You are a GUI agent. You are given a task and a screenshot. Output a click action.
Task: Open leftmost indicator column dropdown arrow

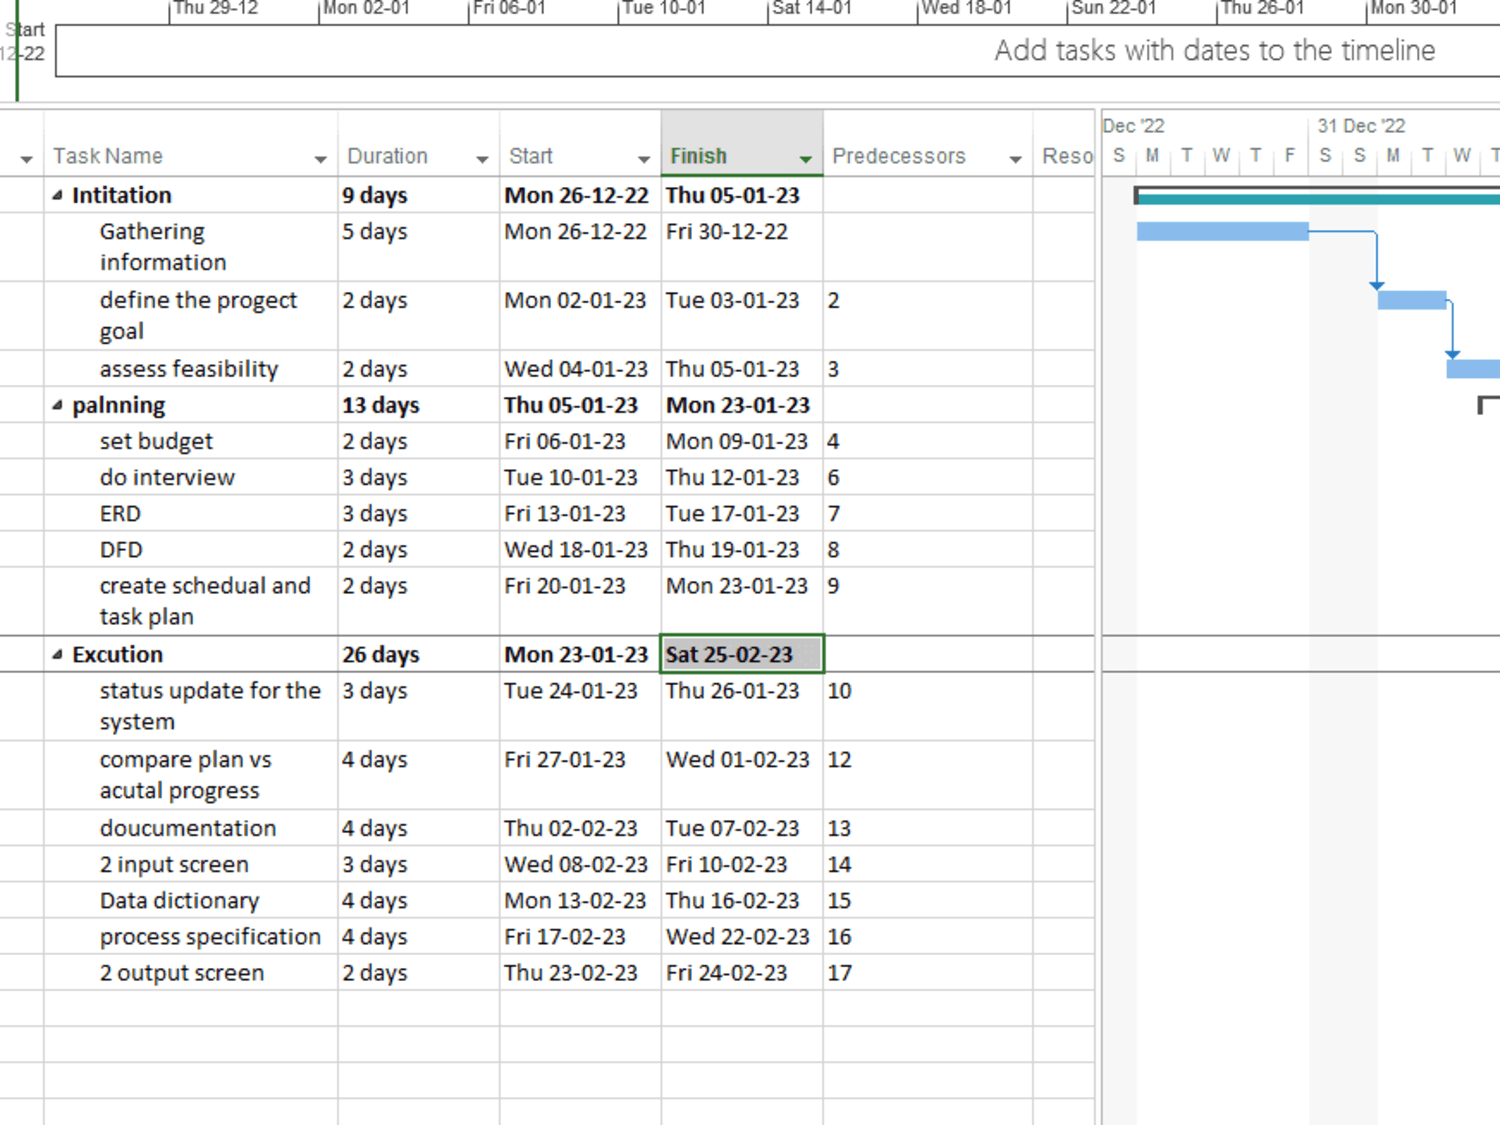tap(26, 159)
